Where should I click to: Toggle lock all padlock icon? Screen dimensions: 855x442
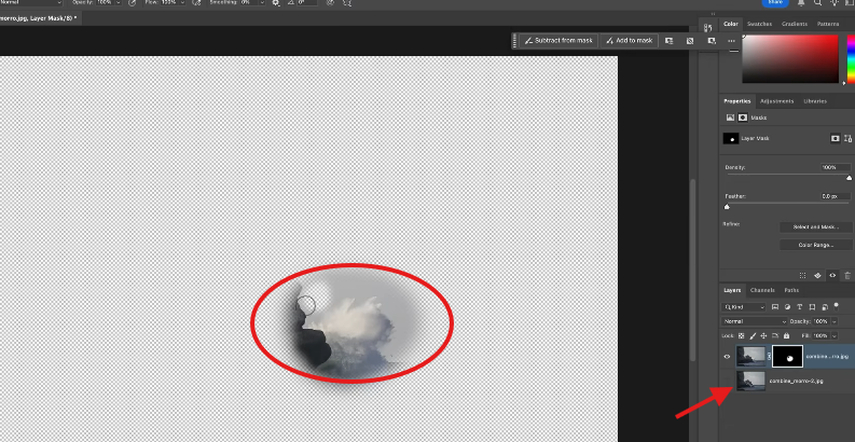(786, 336)
